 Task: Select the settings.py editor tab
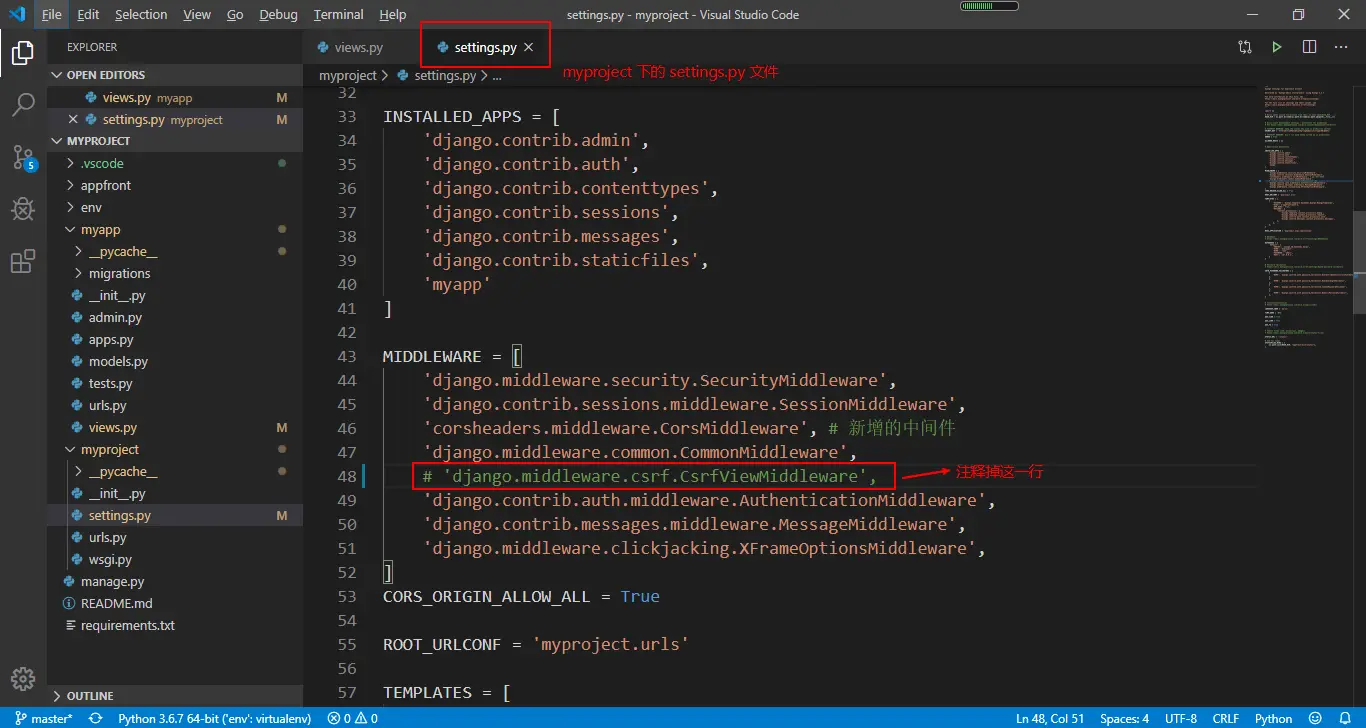[x=485, y=47]
